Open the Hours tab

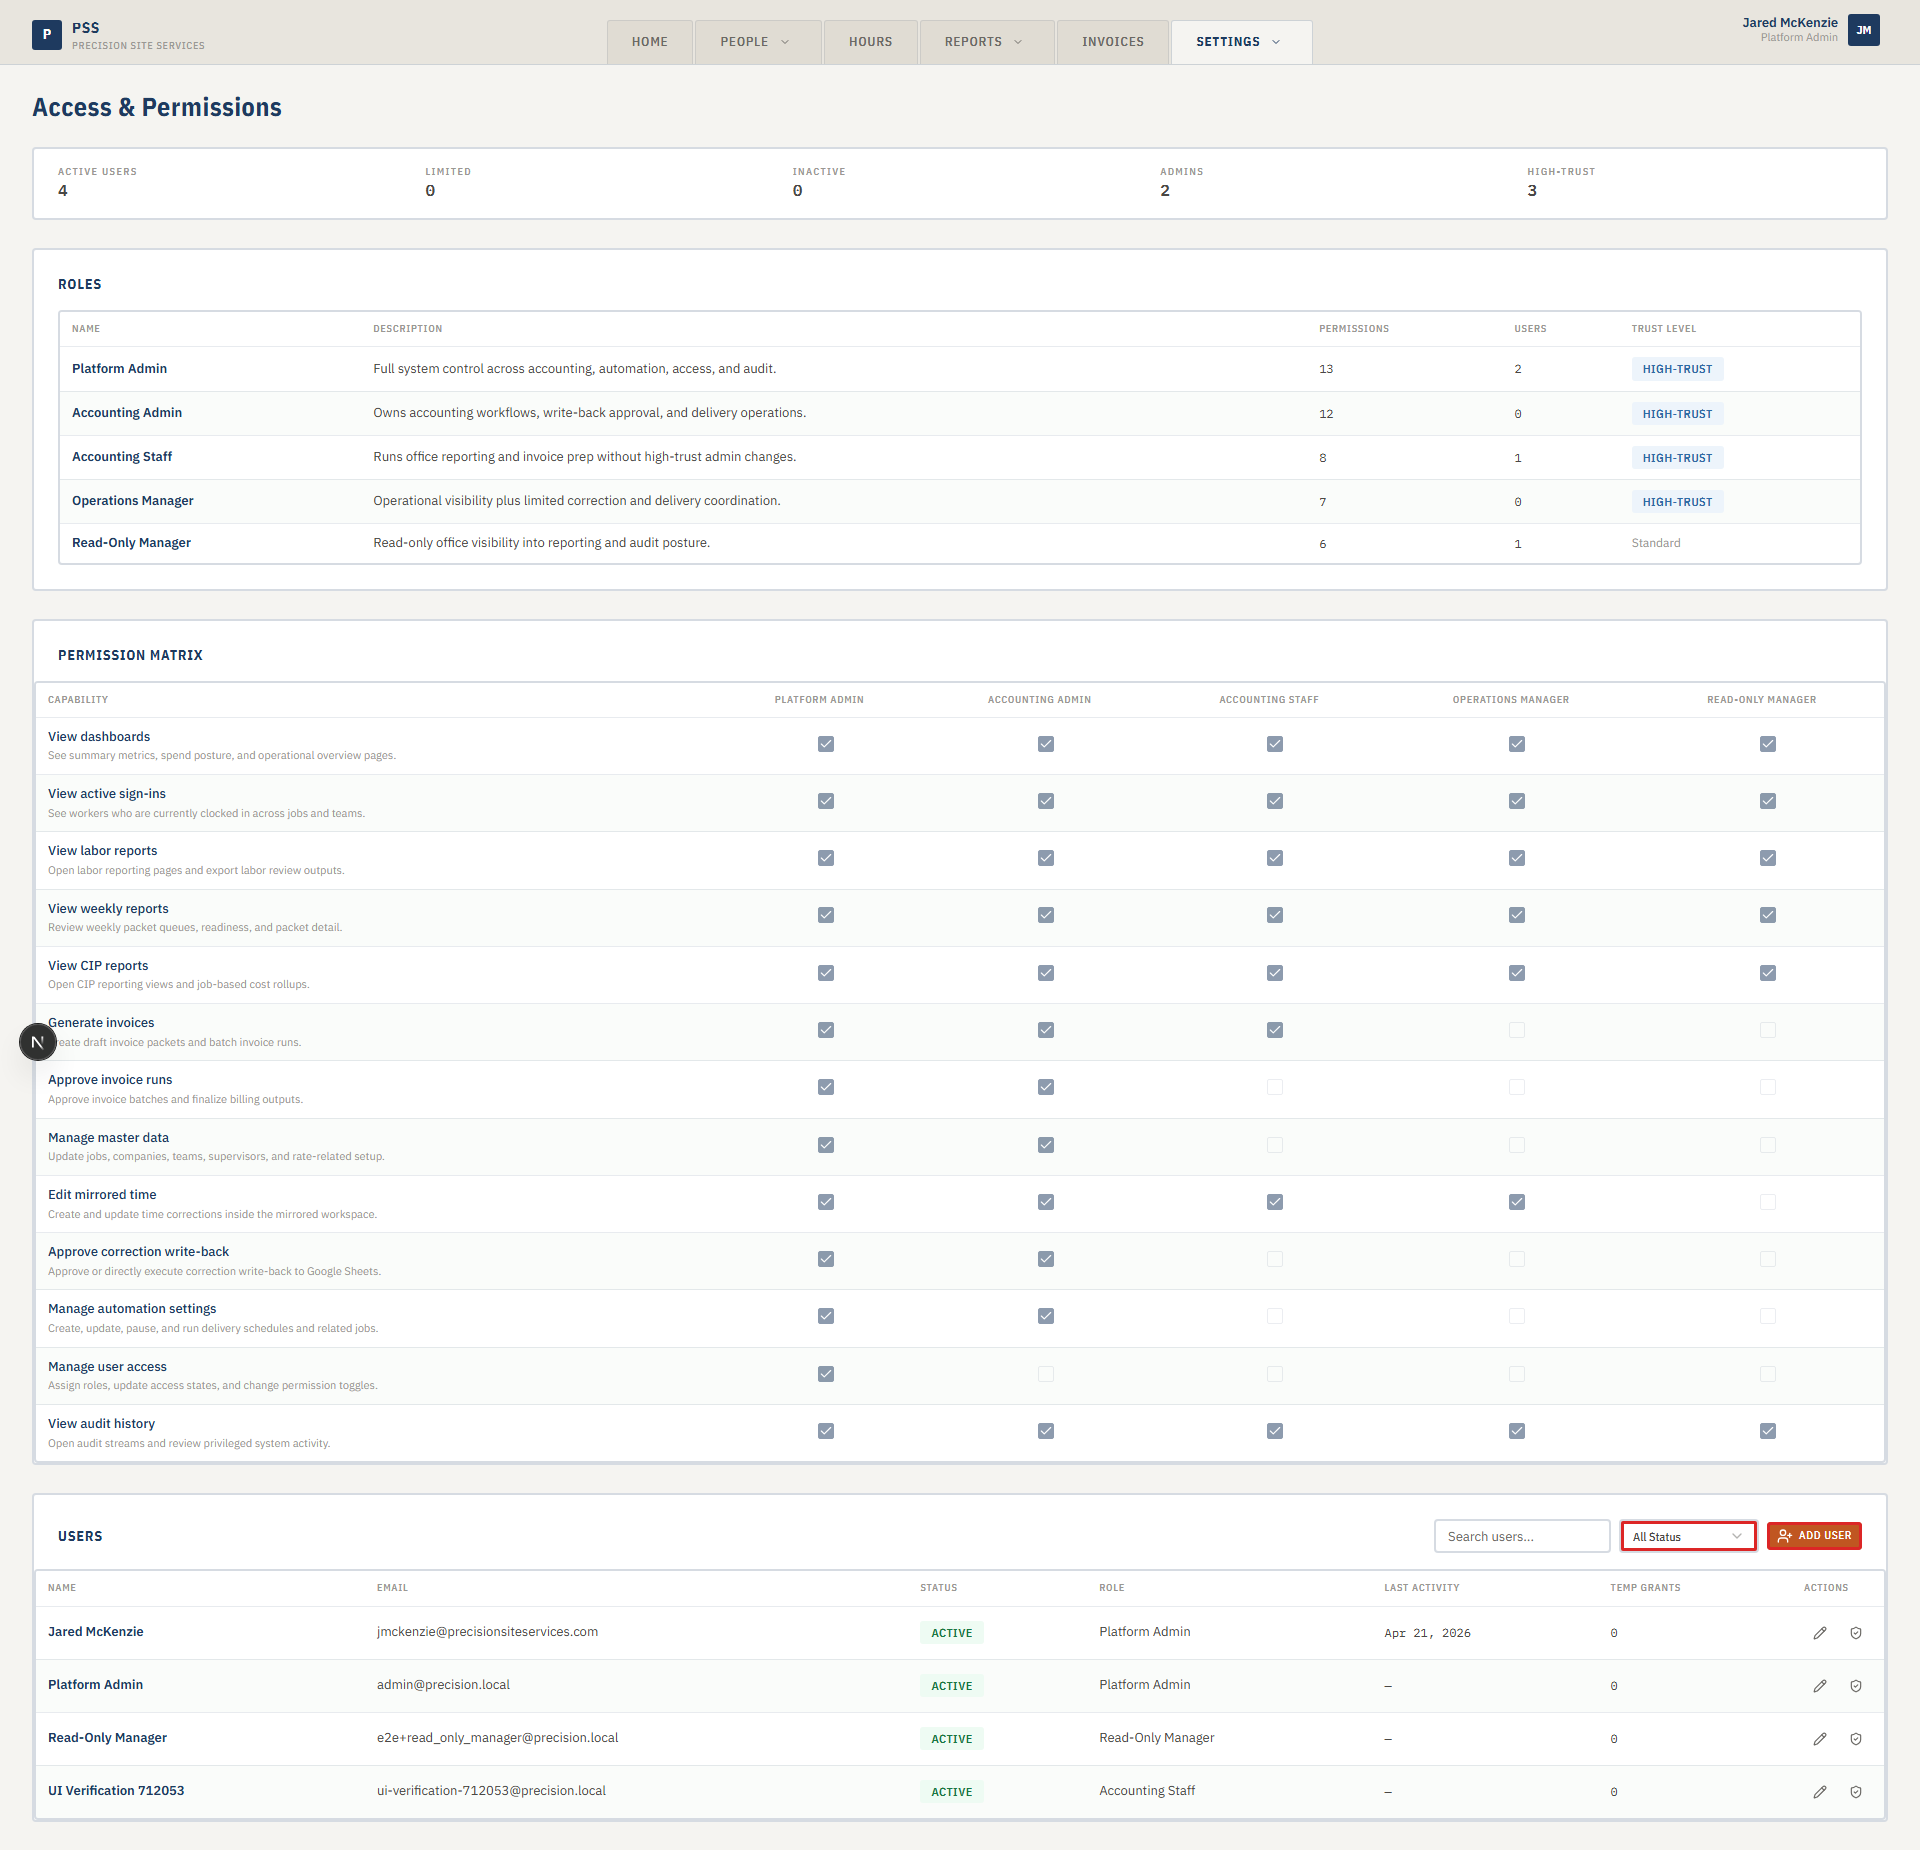tap(870, 42)
